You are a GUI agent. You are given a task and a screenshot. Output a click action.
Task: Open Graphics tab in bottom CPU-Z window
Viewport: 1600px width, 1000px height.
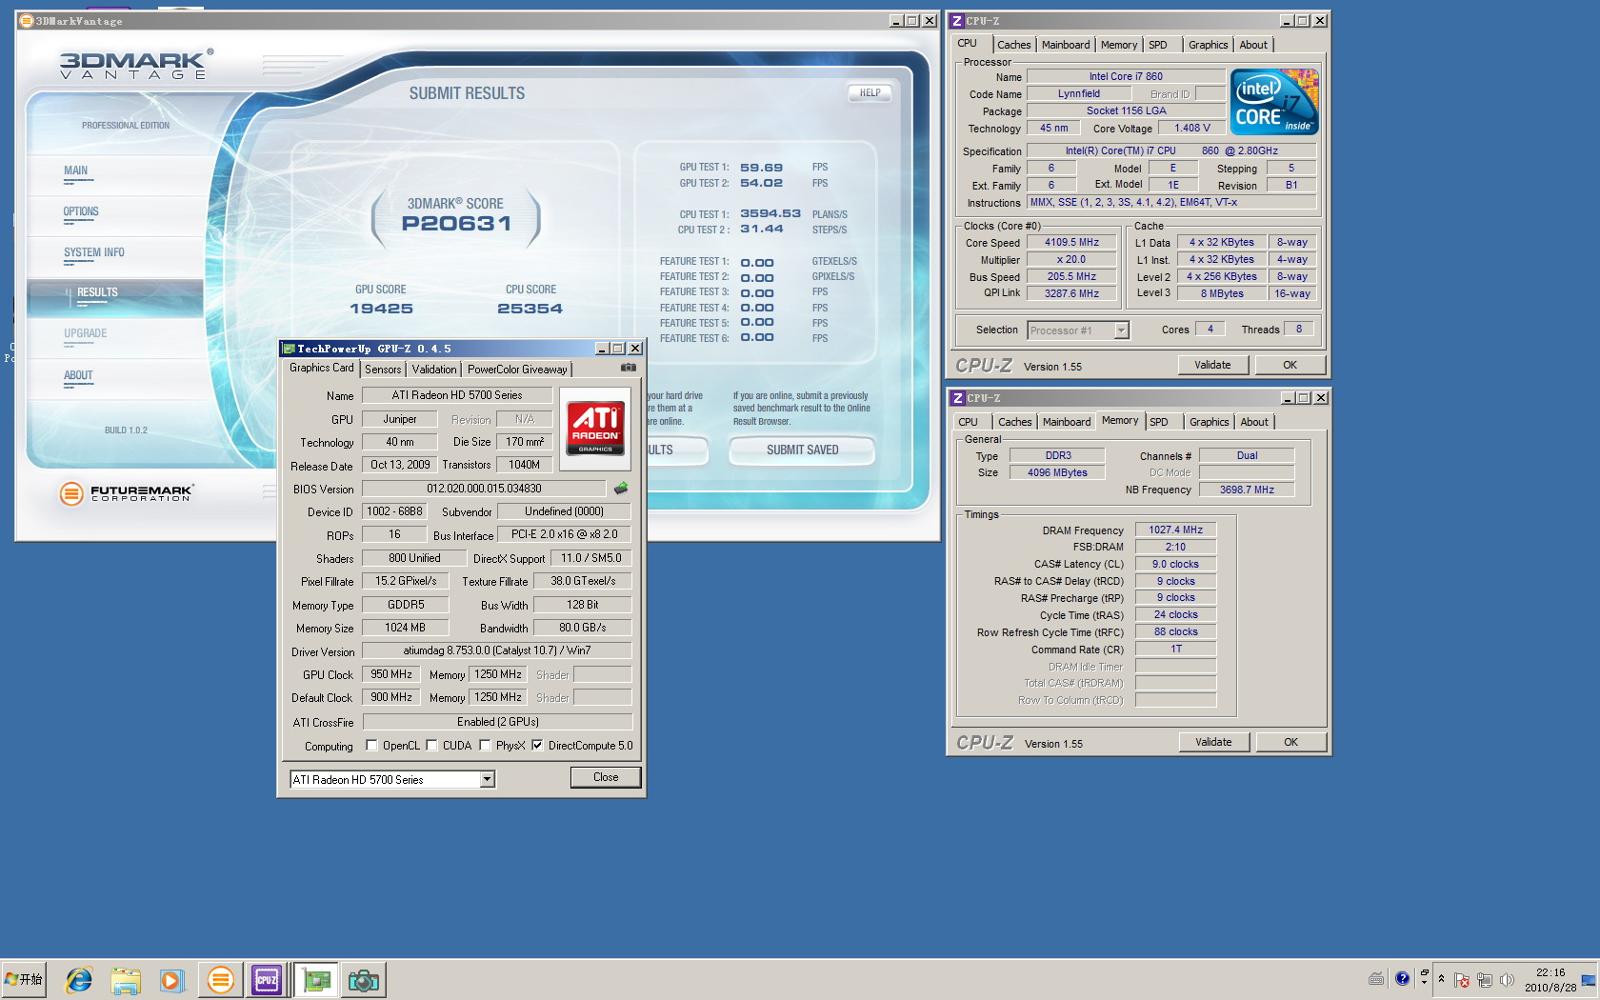click(x=1209, y=422)
